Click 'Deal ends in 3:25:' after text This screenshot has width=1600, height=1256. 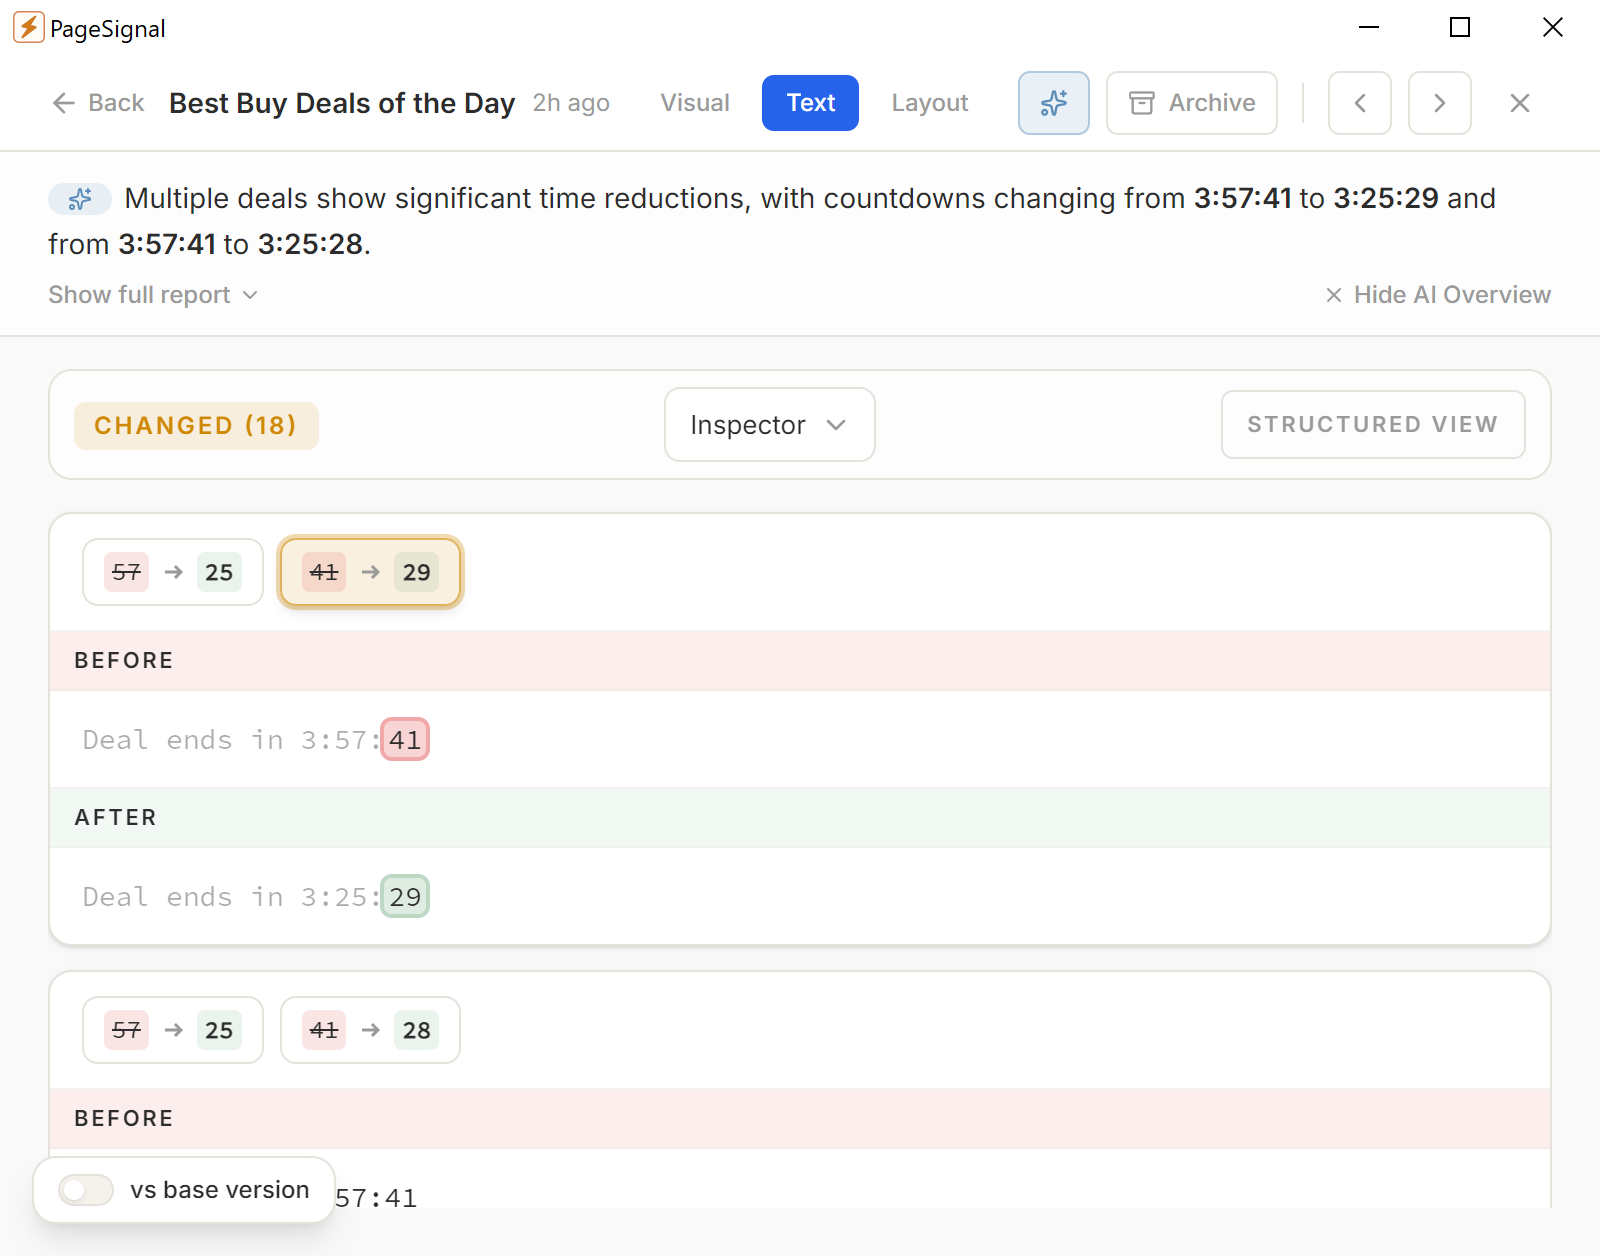232,897
